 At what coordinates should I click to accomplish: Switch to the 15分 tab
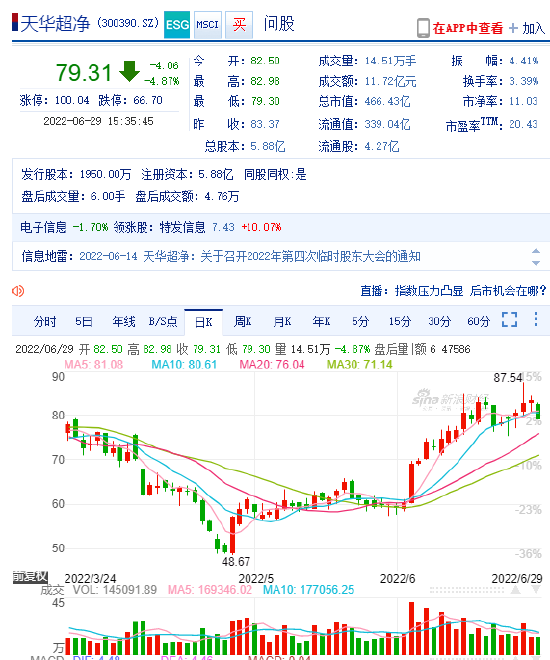click(399, 322)
